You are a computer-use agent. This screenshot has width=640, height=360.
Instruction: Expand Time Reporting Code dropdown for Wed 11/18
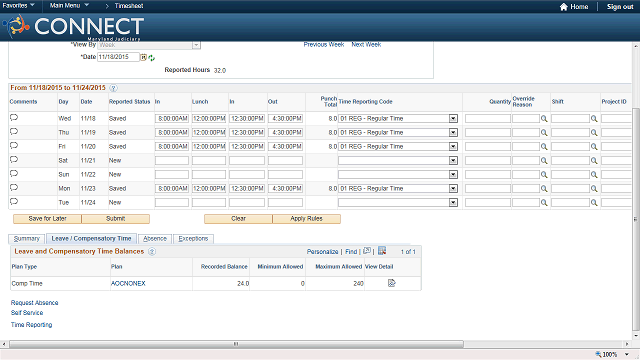(453, 118)
